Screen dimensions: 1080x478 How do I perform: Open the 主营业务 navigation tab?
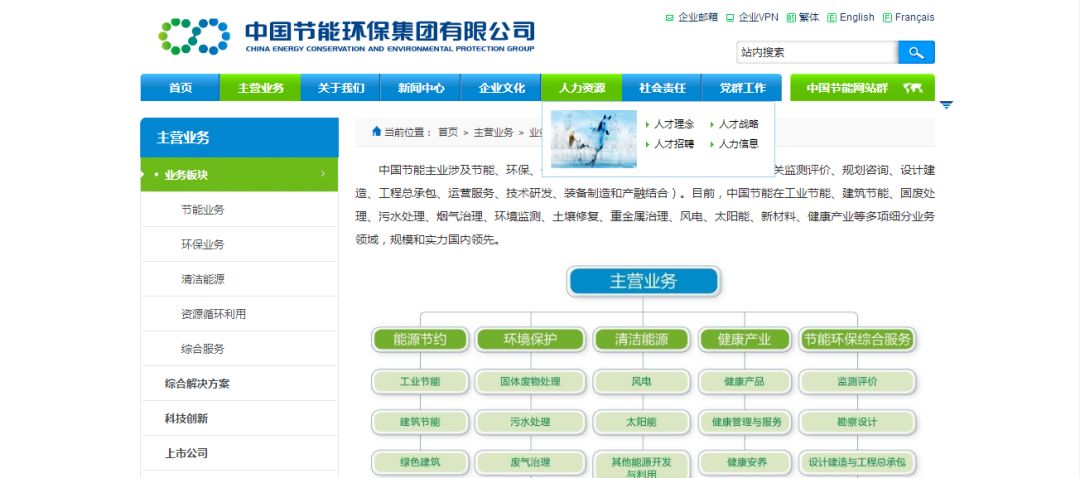pyautogui.click(x=260, y=88)
